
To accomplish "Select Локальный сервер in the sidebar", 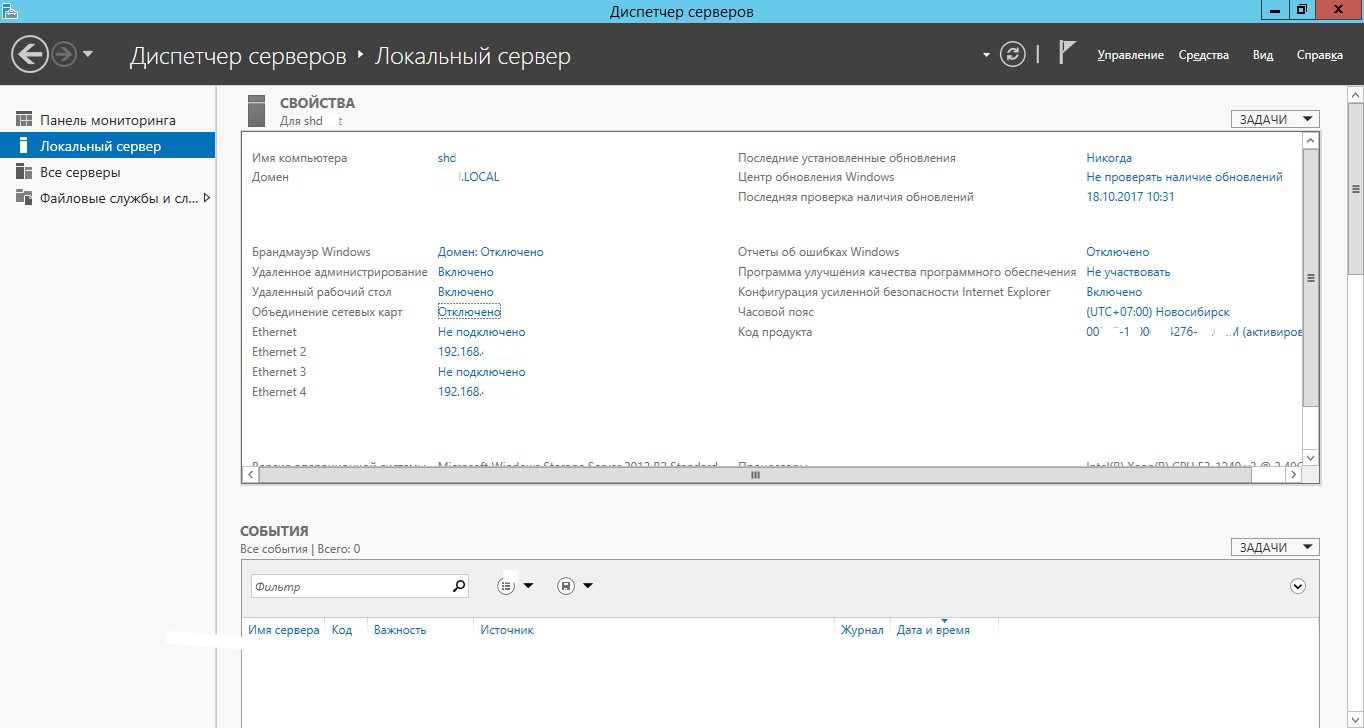I will click(107, 146).
